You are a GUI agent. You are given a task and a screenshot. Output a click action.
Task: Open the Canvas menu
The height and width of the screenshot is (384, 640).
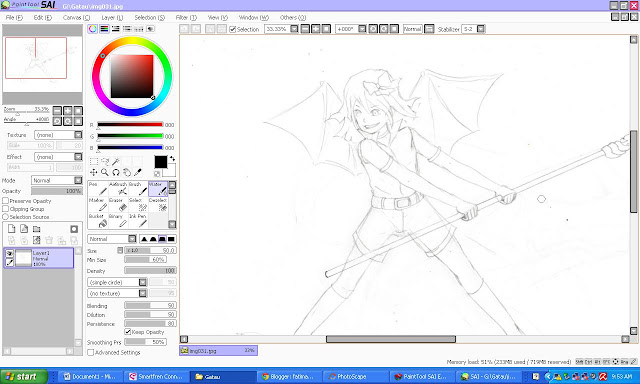(76, 18)
